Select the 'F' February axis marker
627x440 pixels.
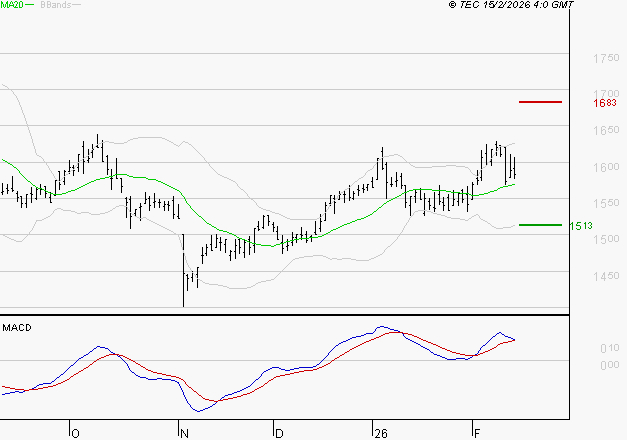tap(477, 433)
